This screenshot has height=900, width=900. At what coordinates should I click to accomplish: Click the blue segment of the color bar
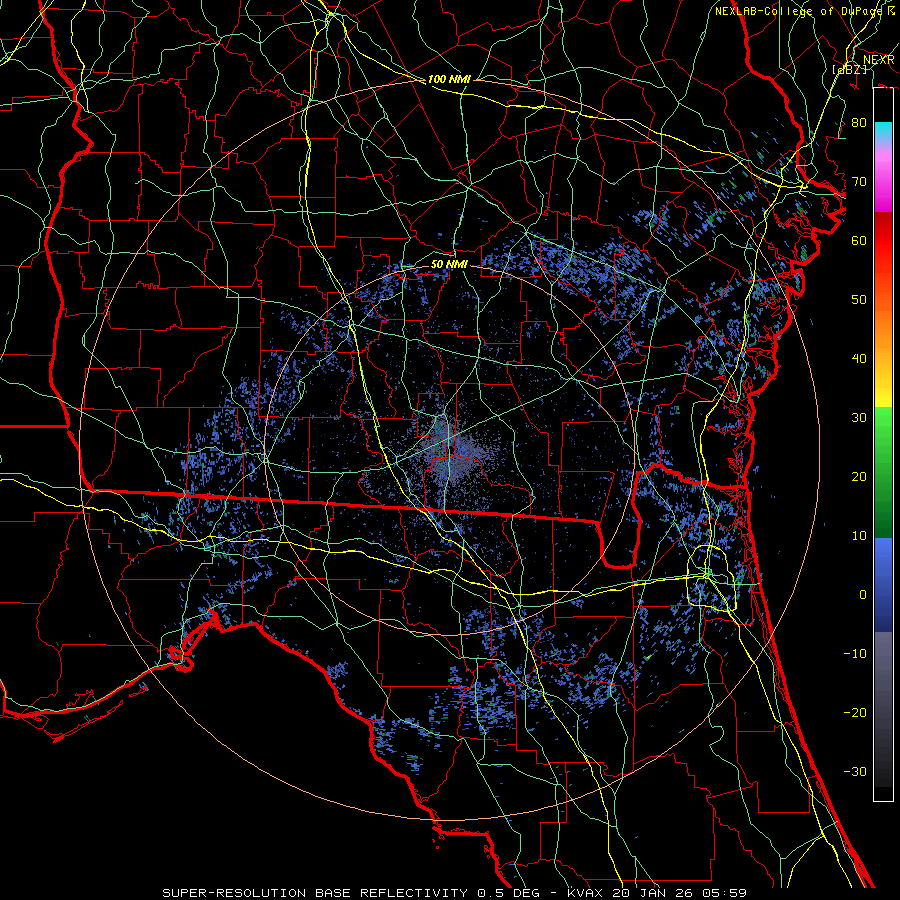point(883,585)
